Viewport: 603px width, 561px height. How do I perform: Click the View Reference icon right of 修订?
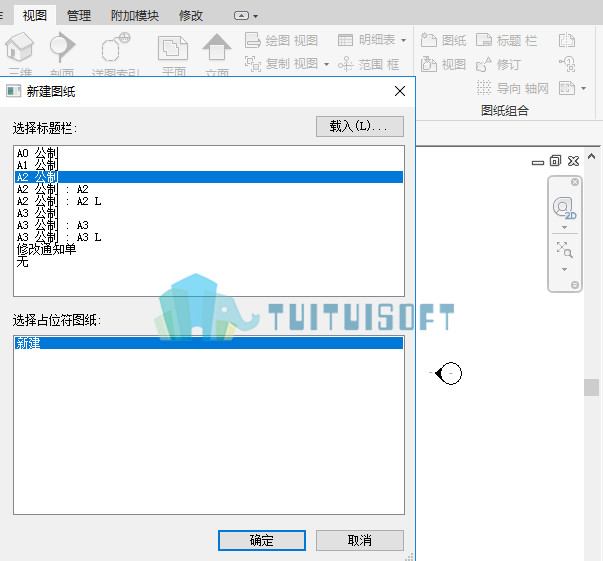coord(567,64)
